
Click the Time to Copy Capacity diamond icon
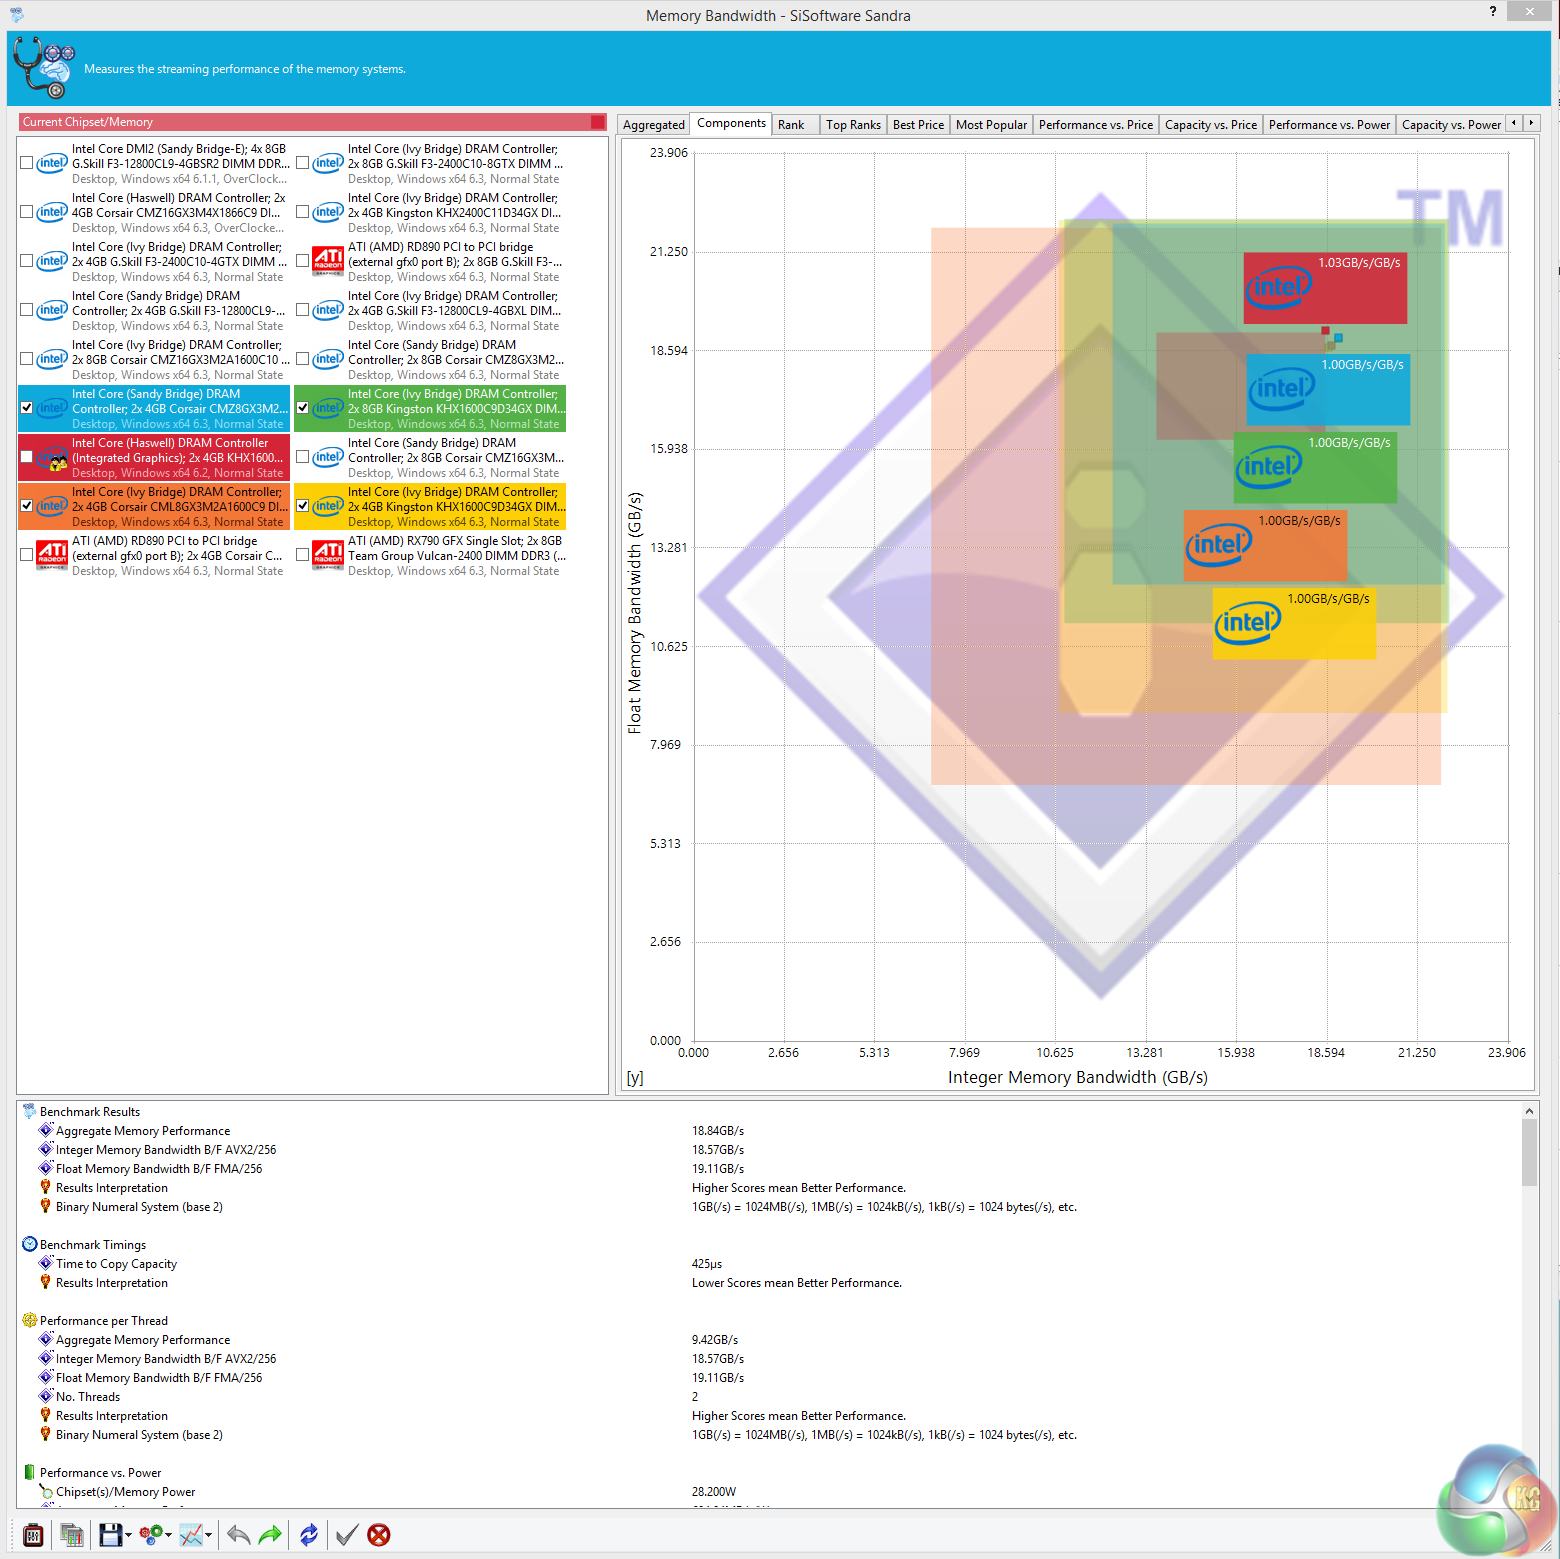point(45,1263)
